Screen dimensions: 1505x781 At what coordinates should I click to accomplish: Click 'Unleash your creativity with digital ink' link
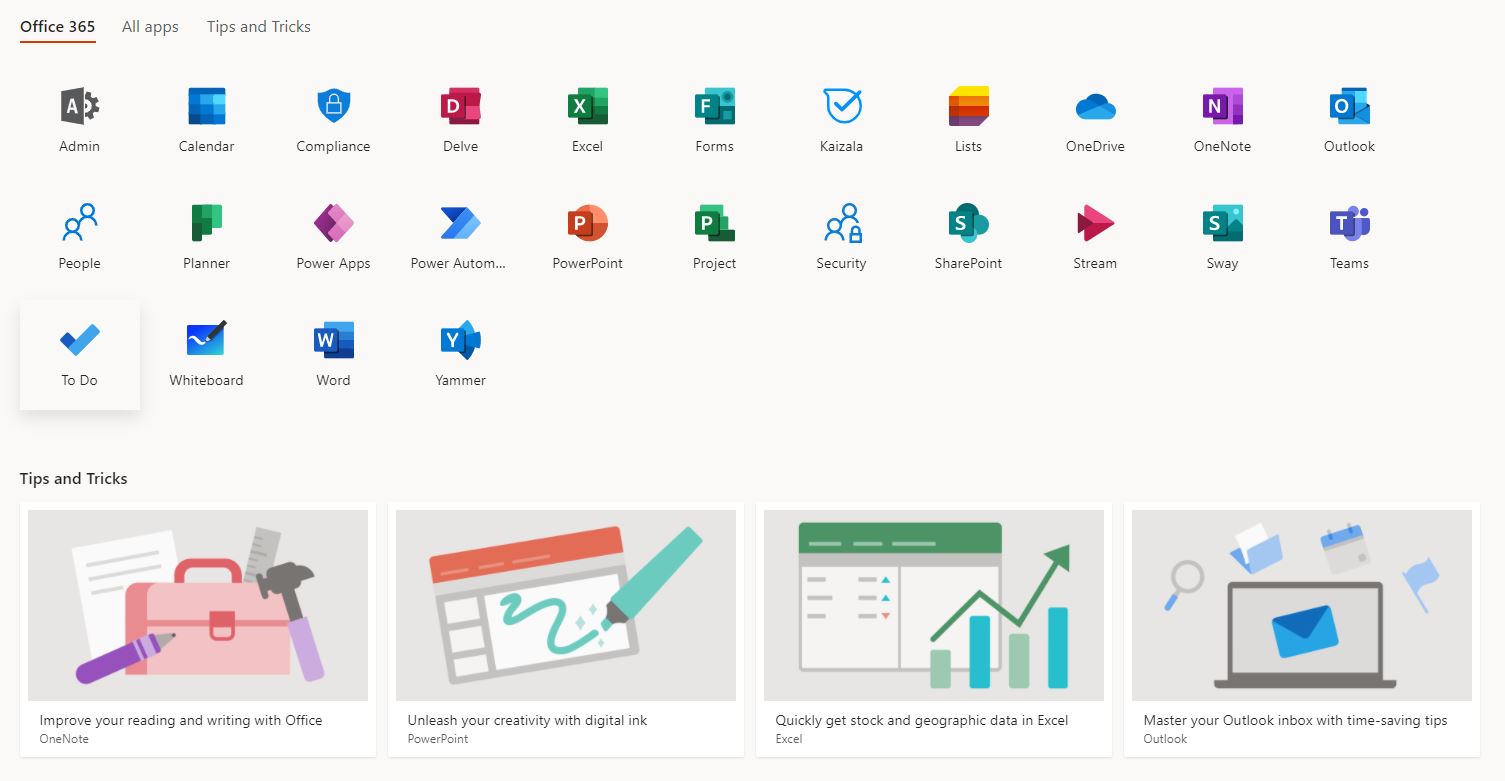click(528, 720)
